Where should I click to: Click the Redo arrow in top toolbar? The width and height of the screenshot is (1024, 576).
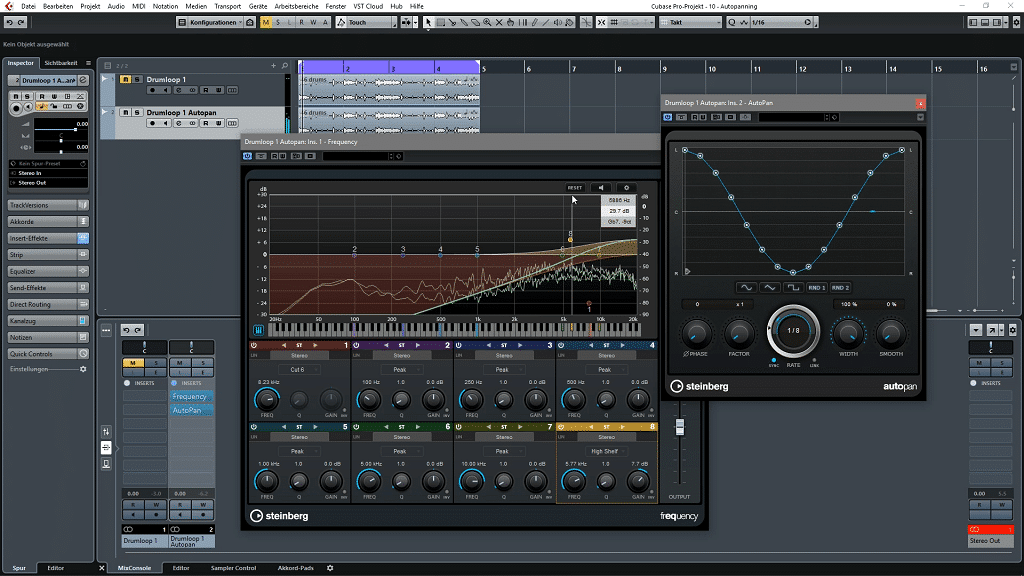point(21,22)
